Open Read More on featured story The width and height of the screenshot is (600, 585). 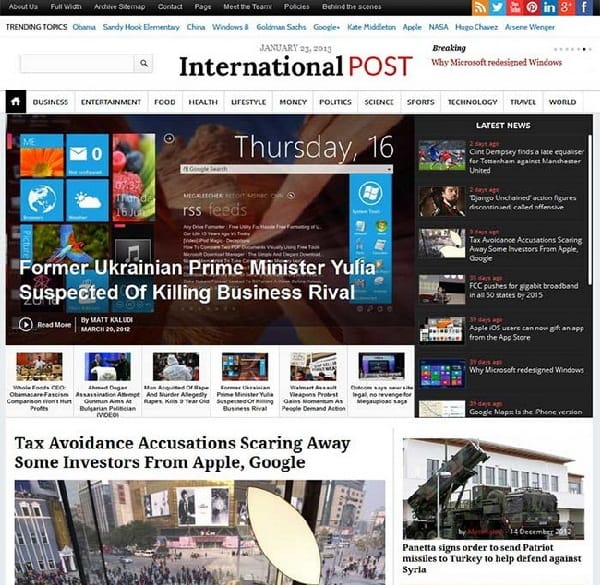54,325
